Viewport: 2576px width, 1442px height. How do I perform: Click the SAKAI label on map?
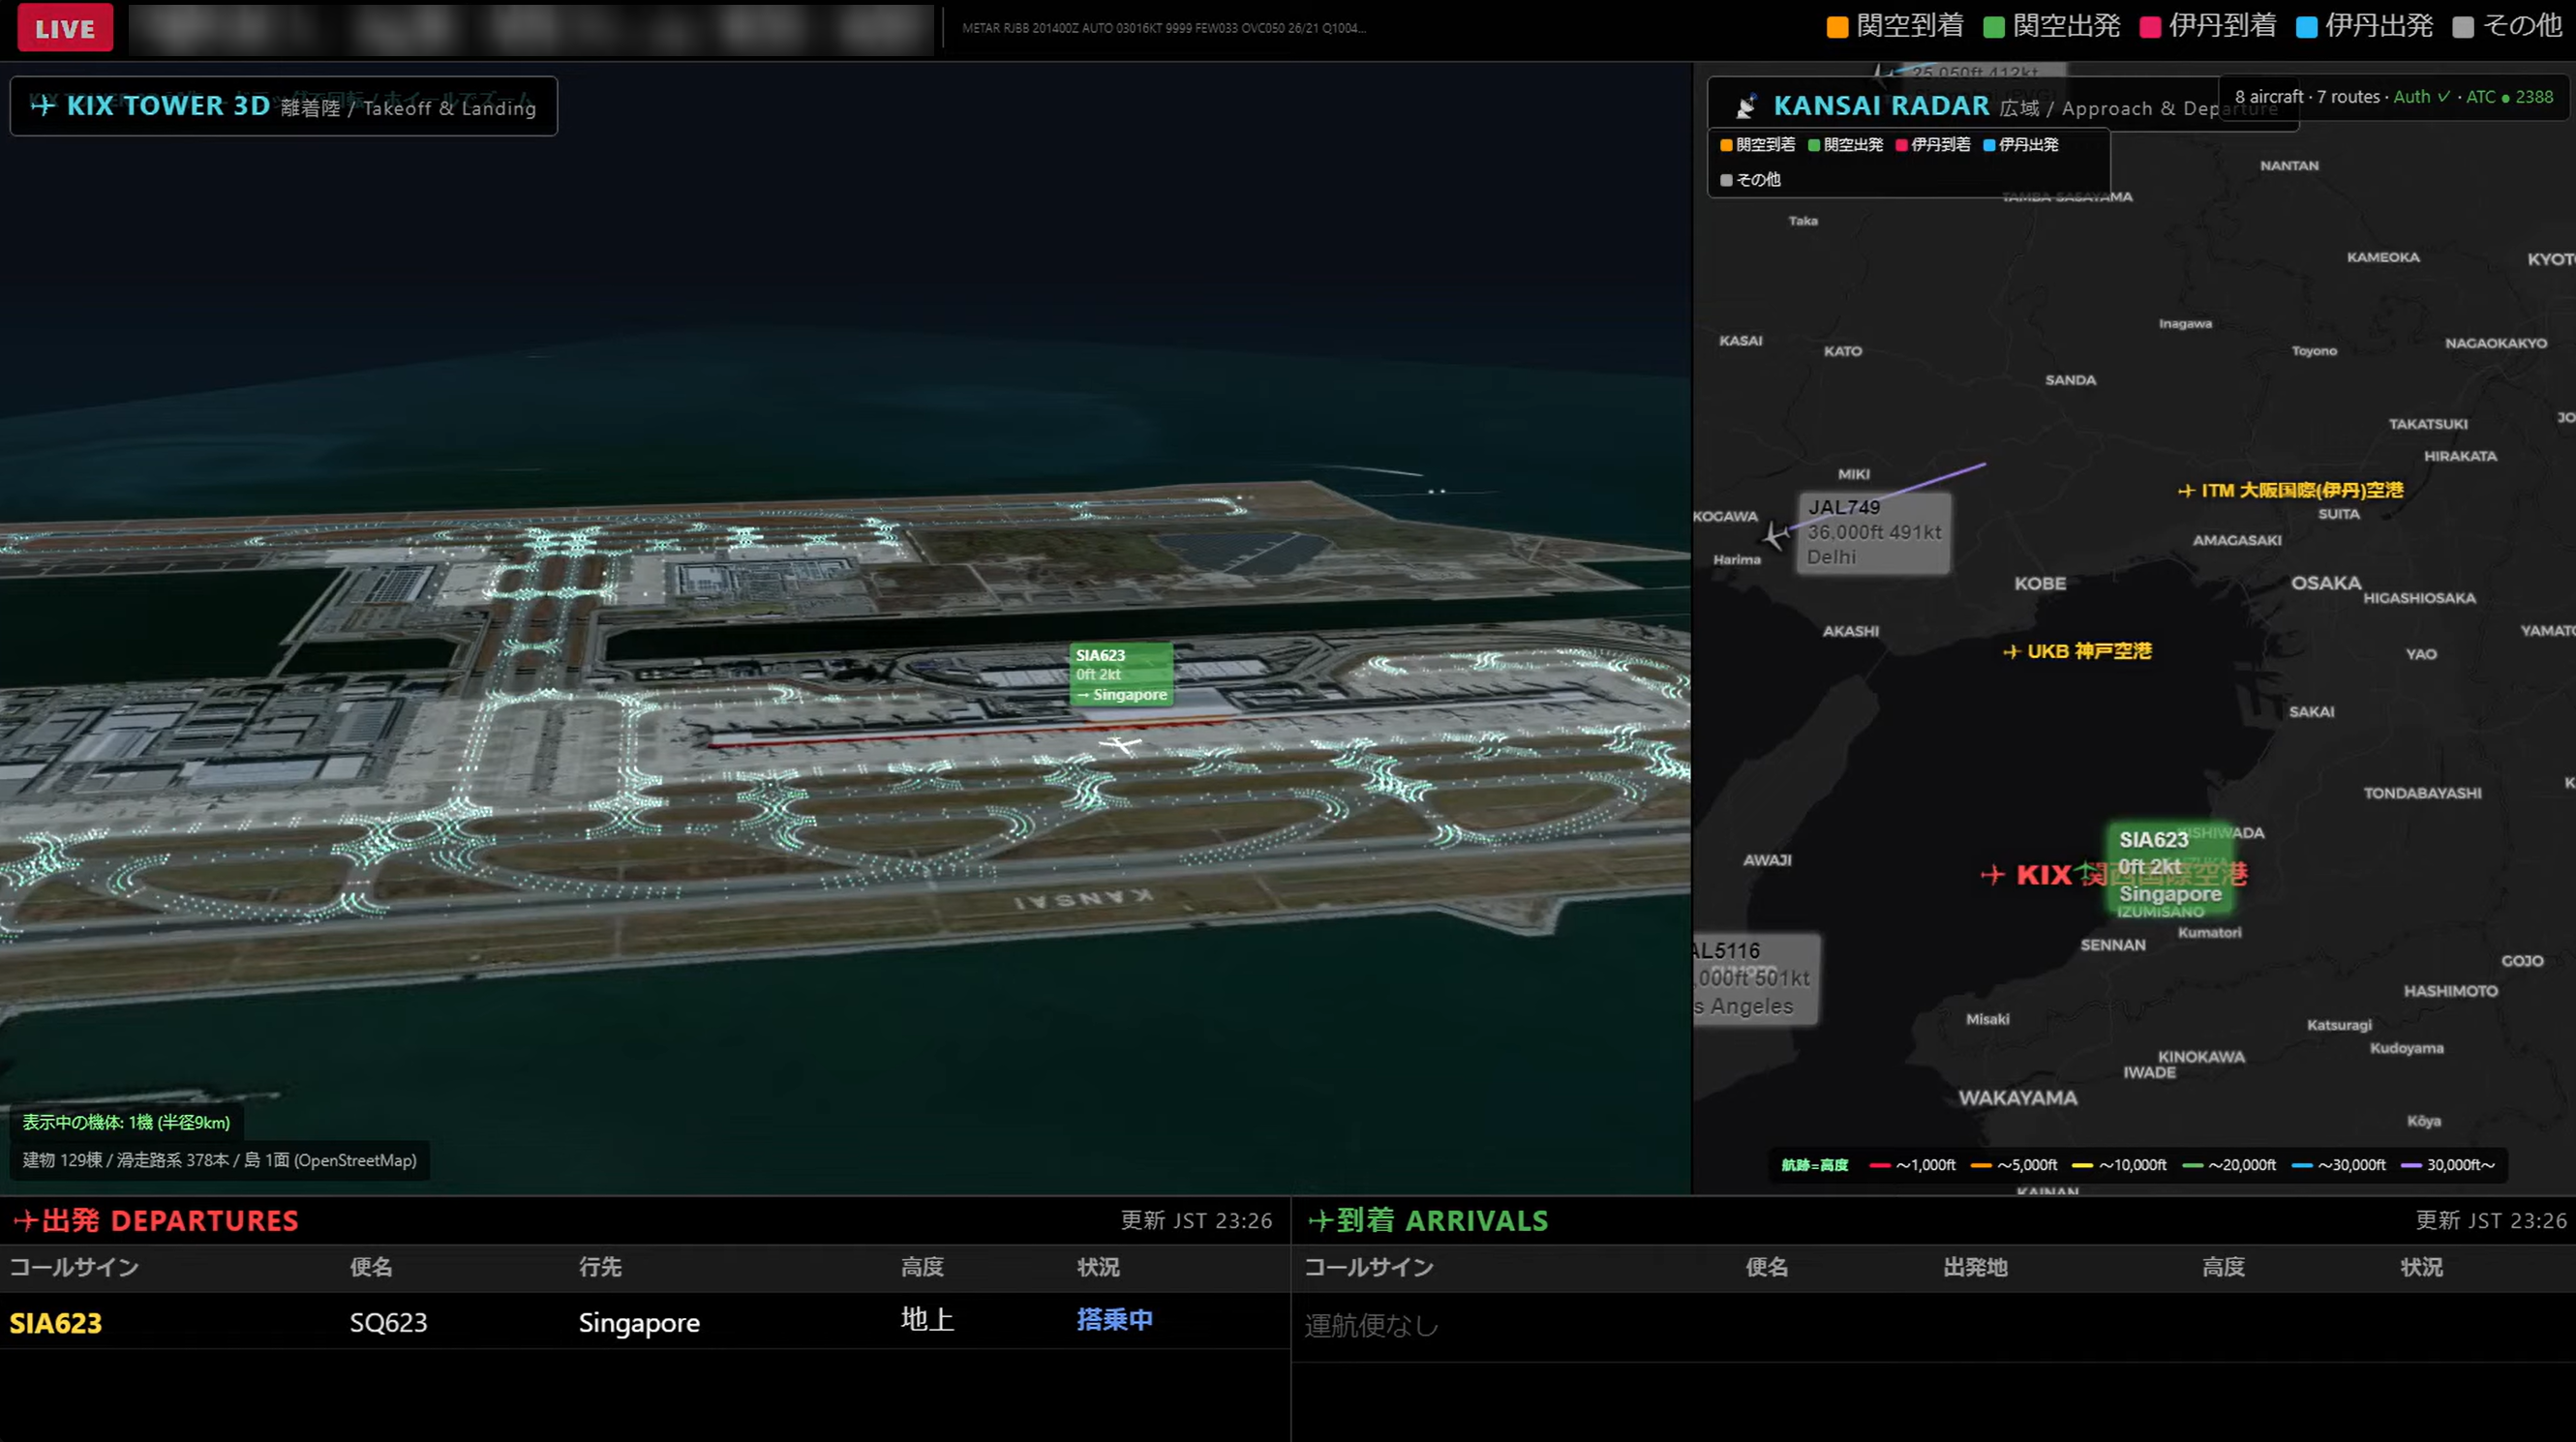pos(2311,712)
